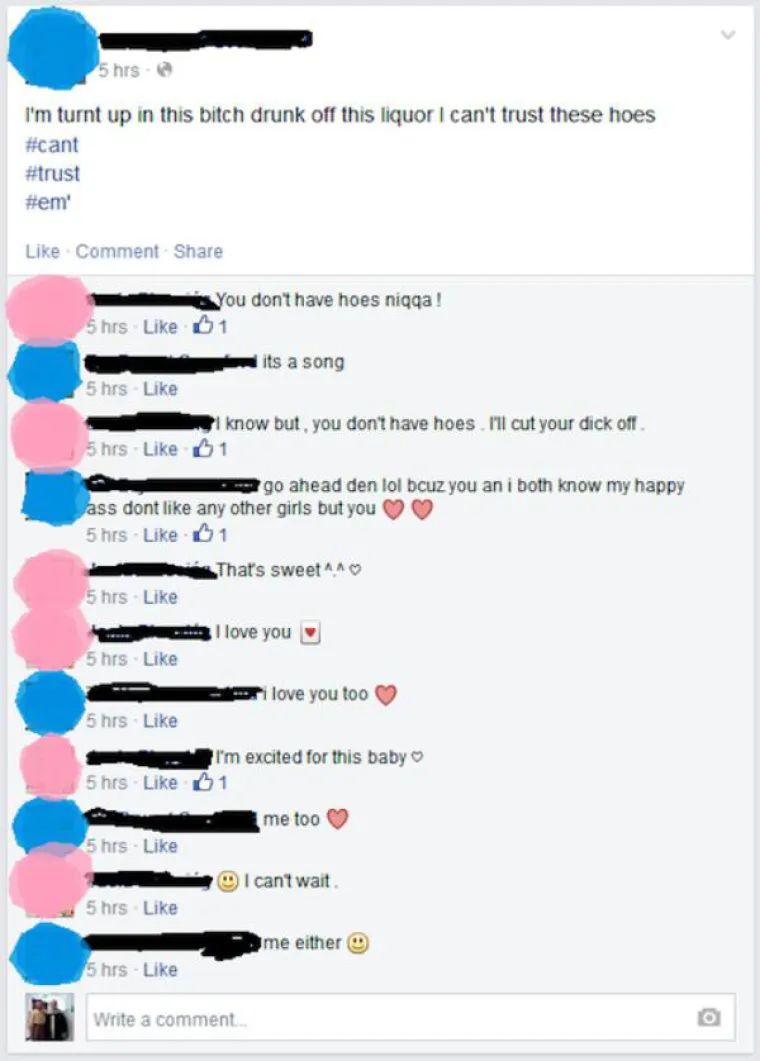
Task: Click Comment under the main post
Action: click(117, 251)
